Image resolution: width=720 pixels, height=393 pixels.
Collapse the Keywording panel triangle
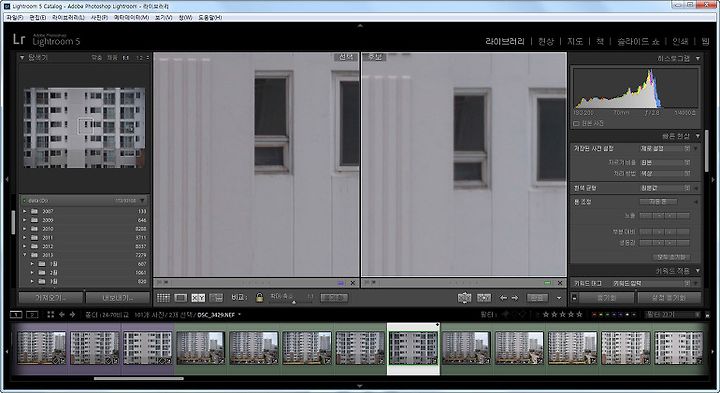(698, 271)
